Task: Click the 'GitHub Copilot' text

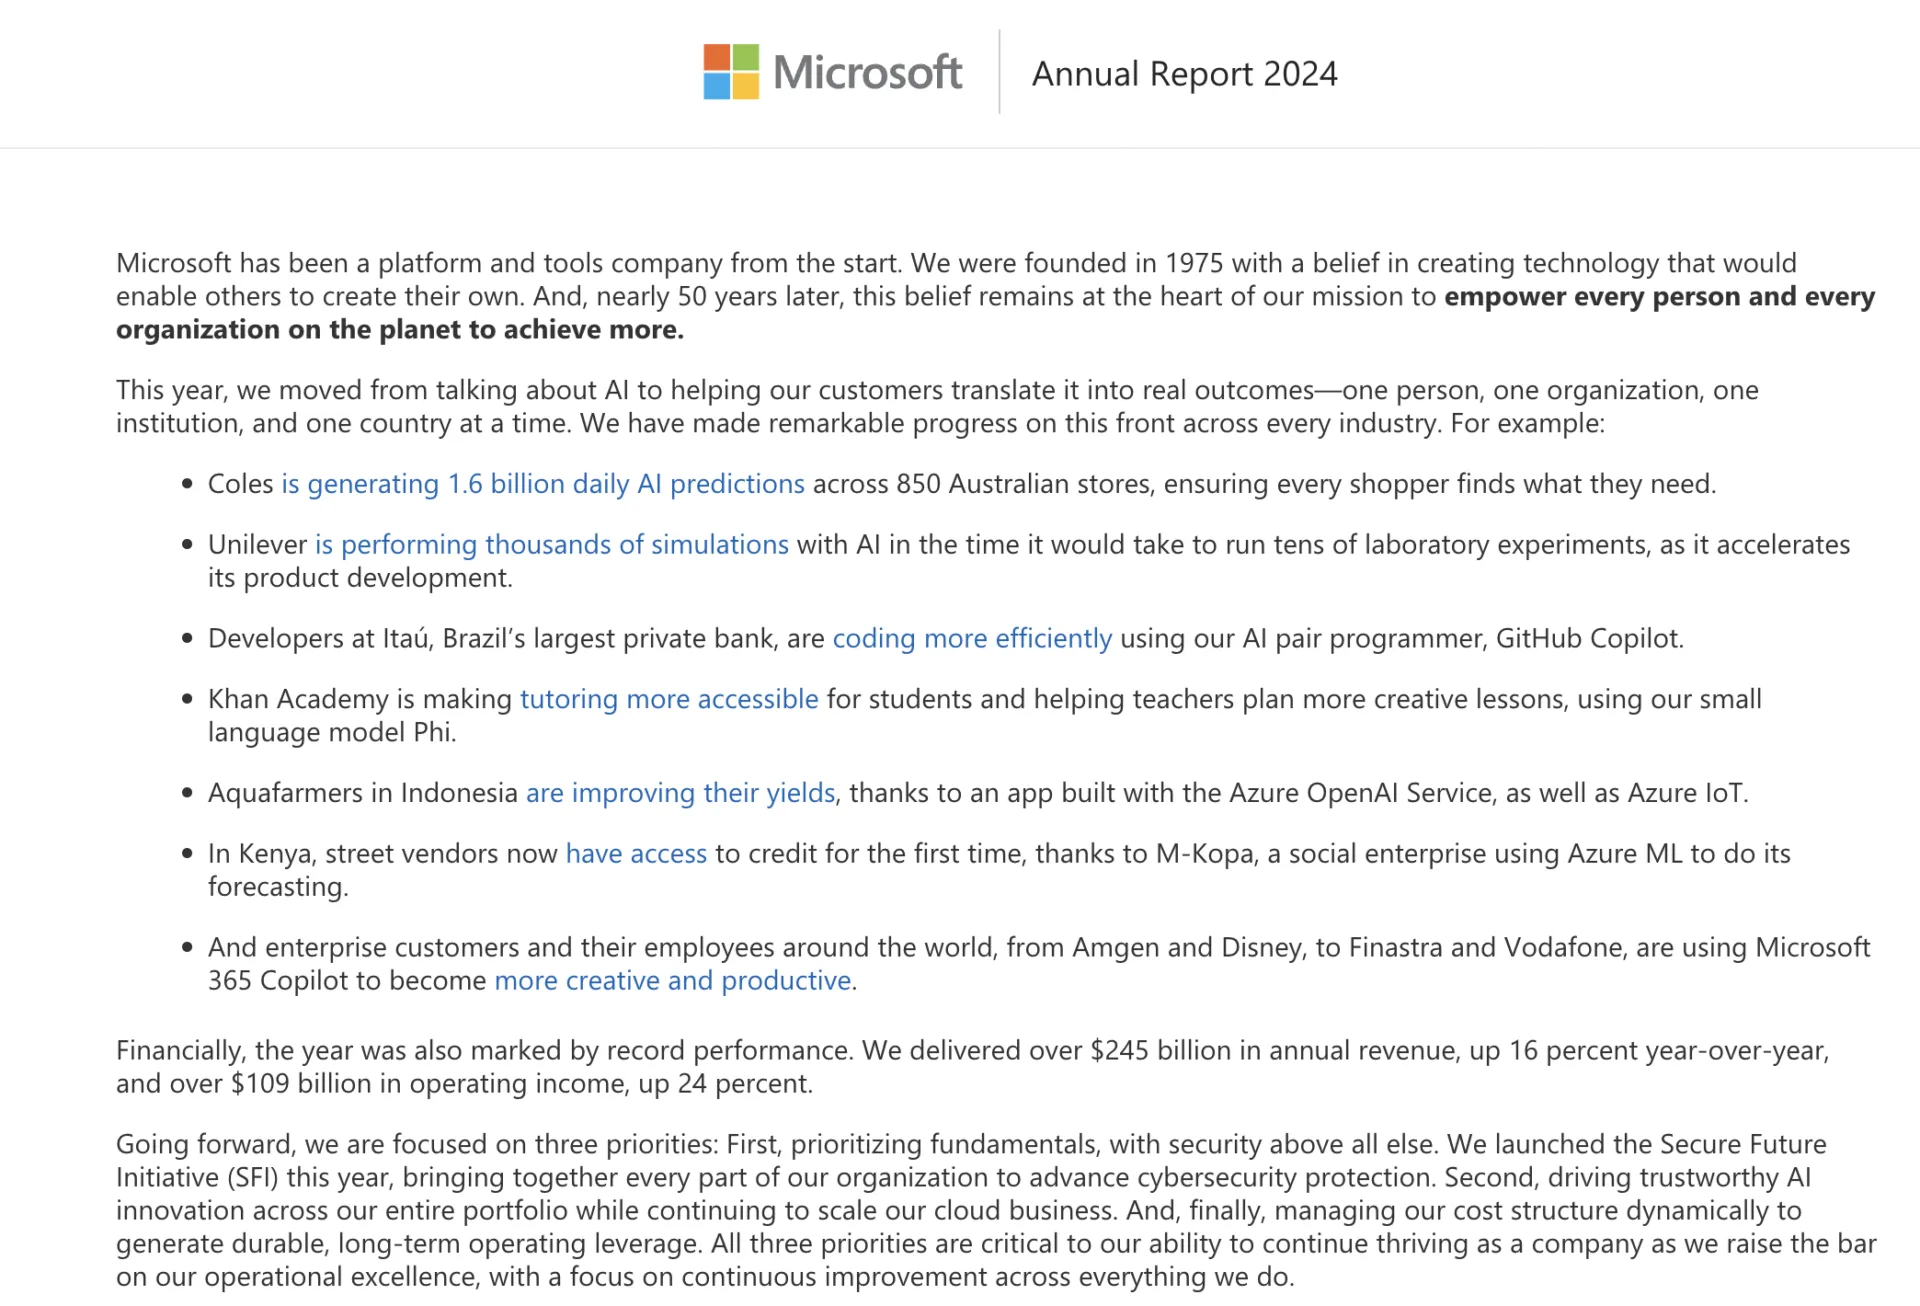Action: point(1589,639)
